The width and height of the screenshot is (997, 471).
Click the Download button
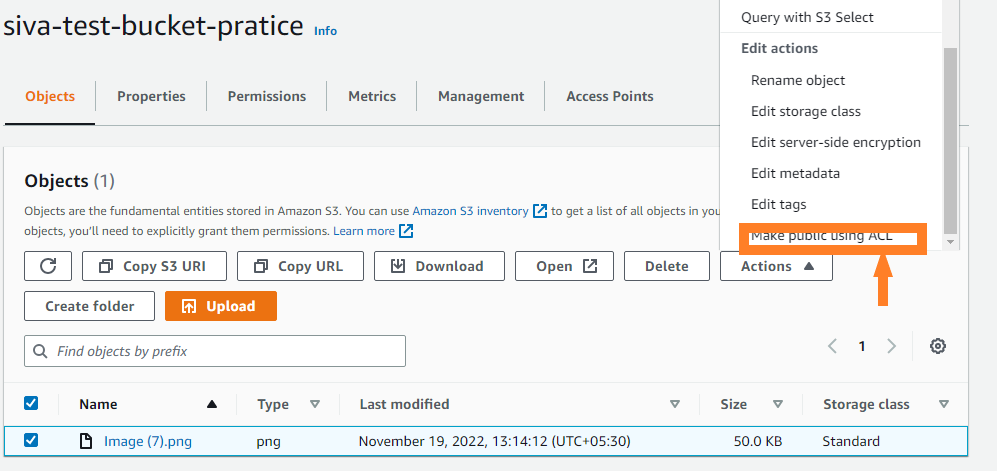tap(439, 266)
